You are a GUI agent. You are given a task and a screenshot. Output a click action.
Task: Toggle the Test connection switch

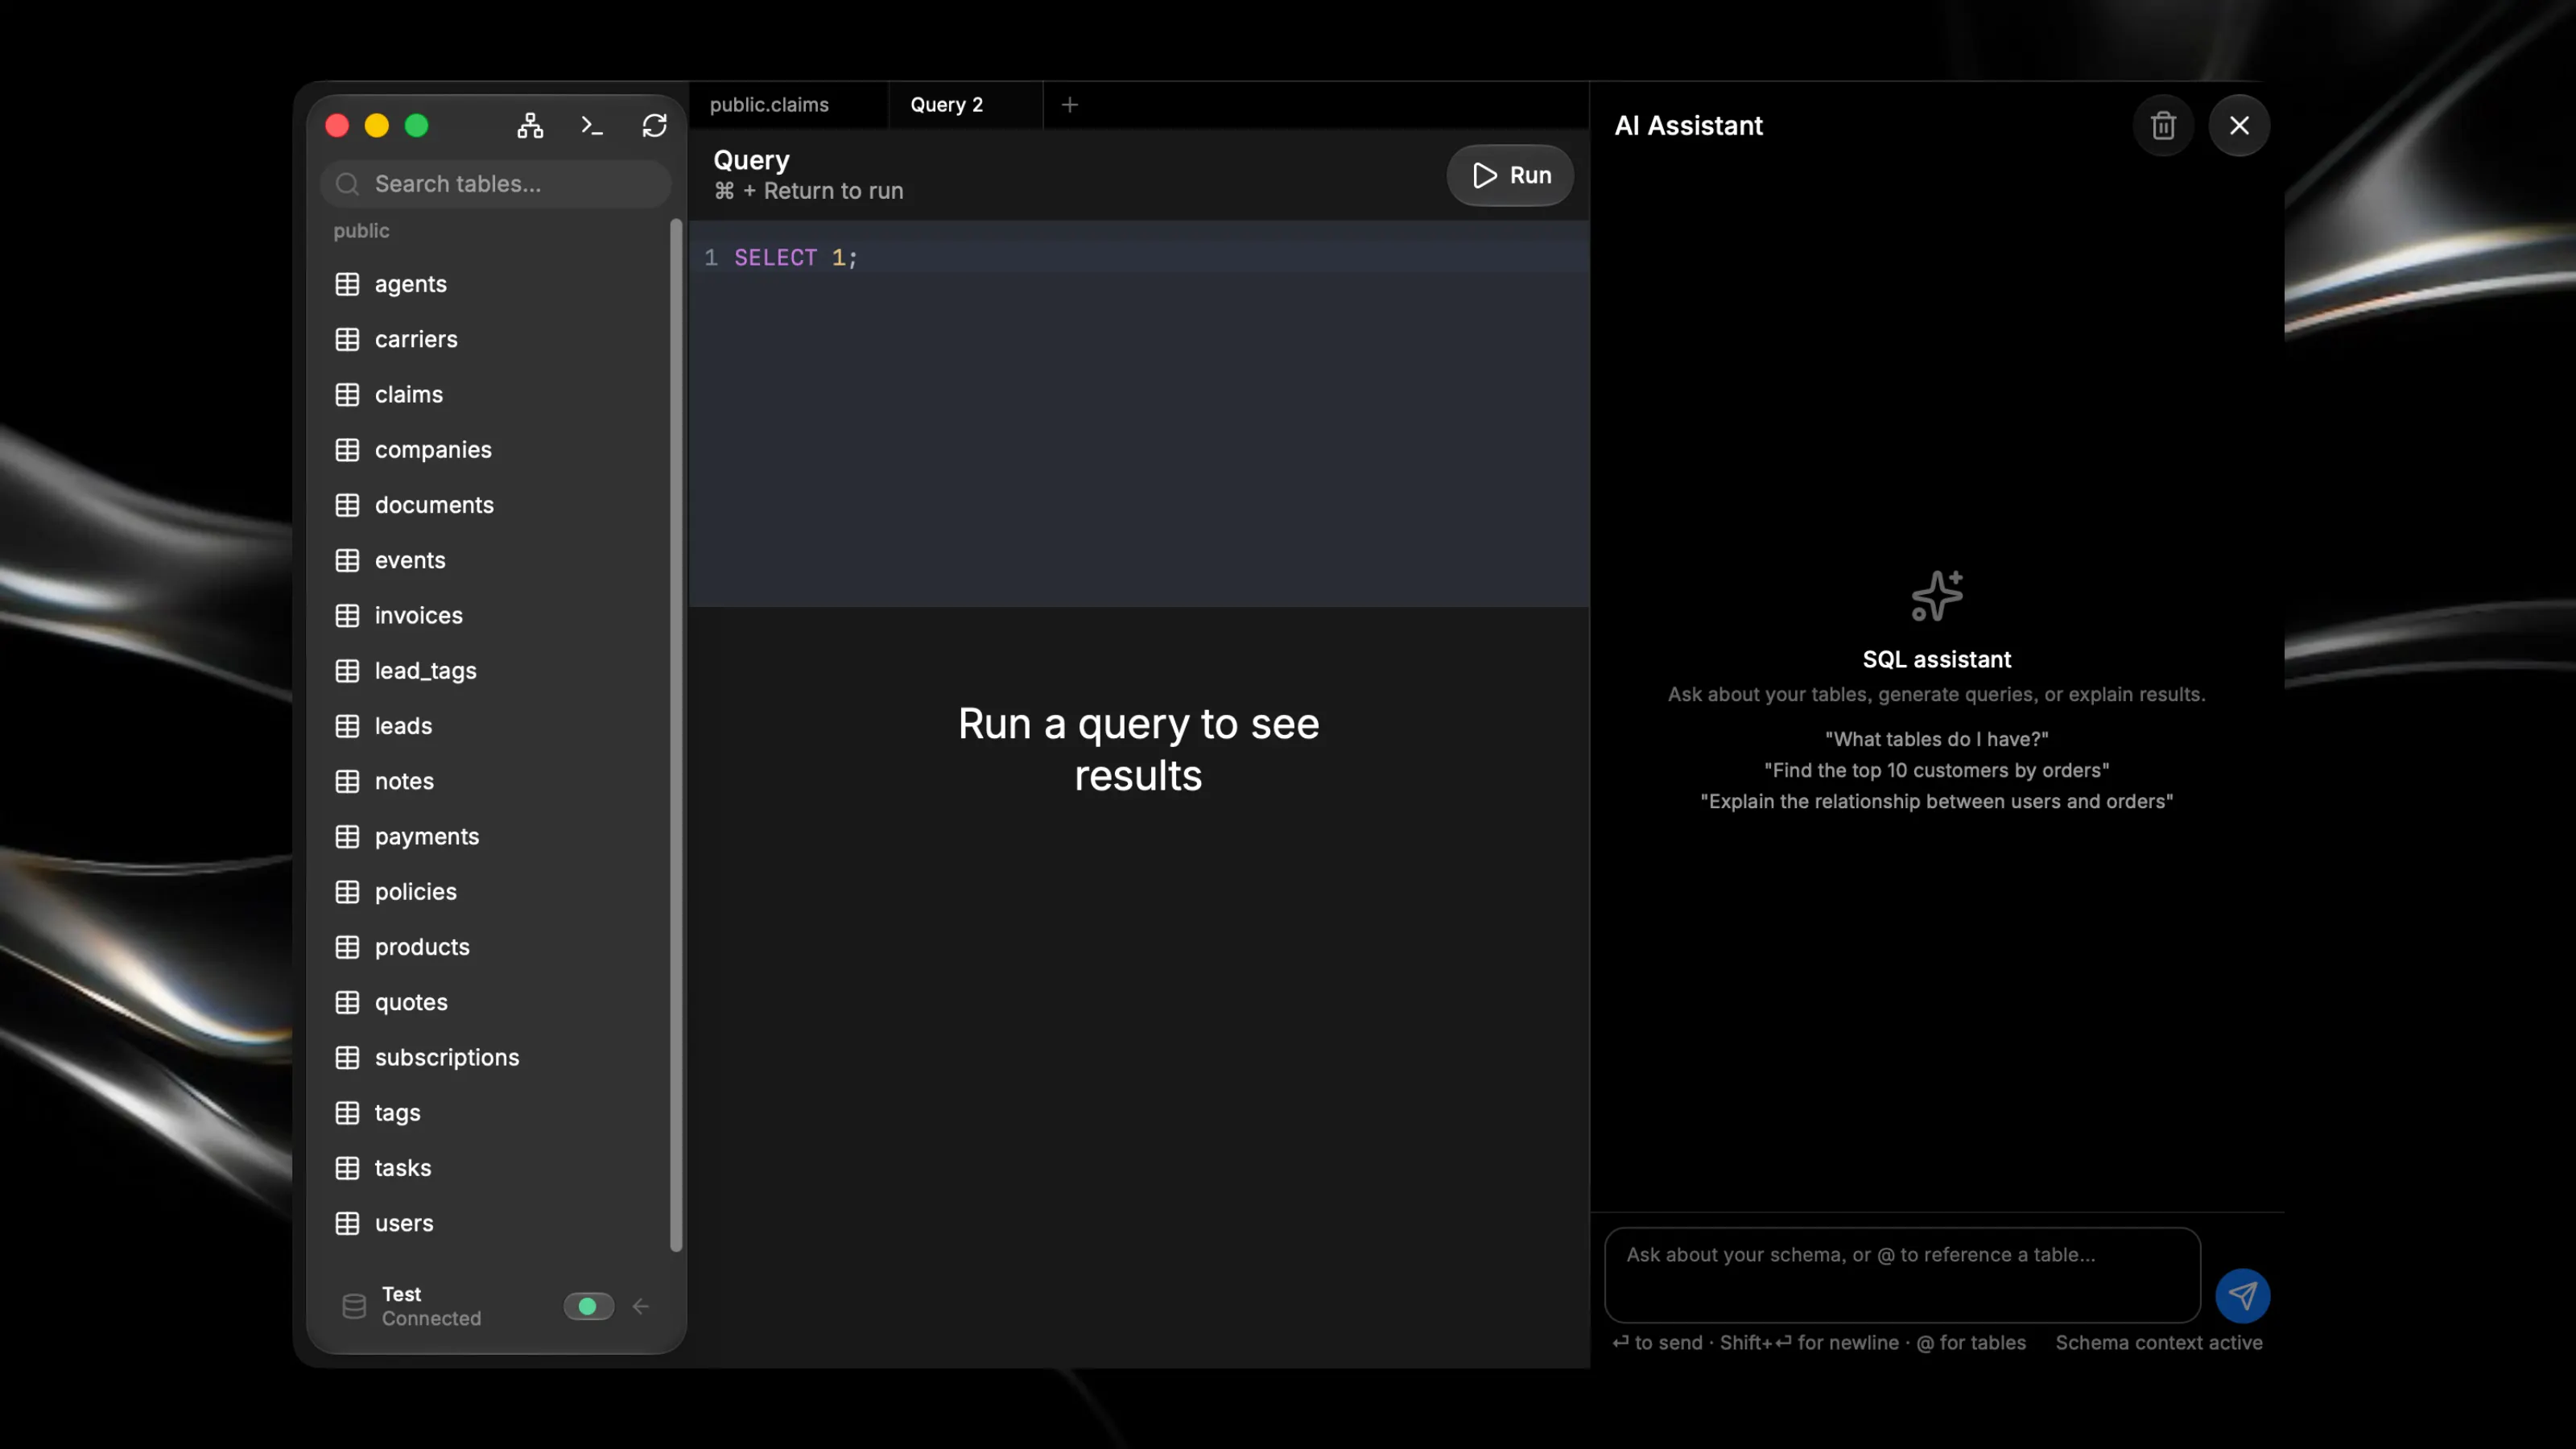589,1306
